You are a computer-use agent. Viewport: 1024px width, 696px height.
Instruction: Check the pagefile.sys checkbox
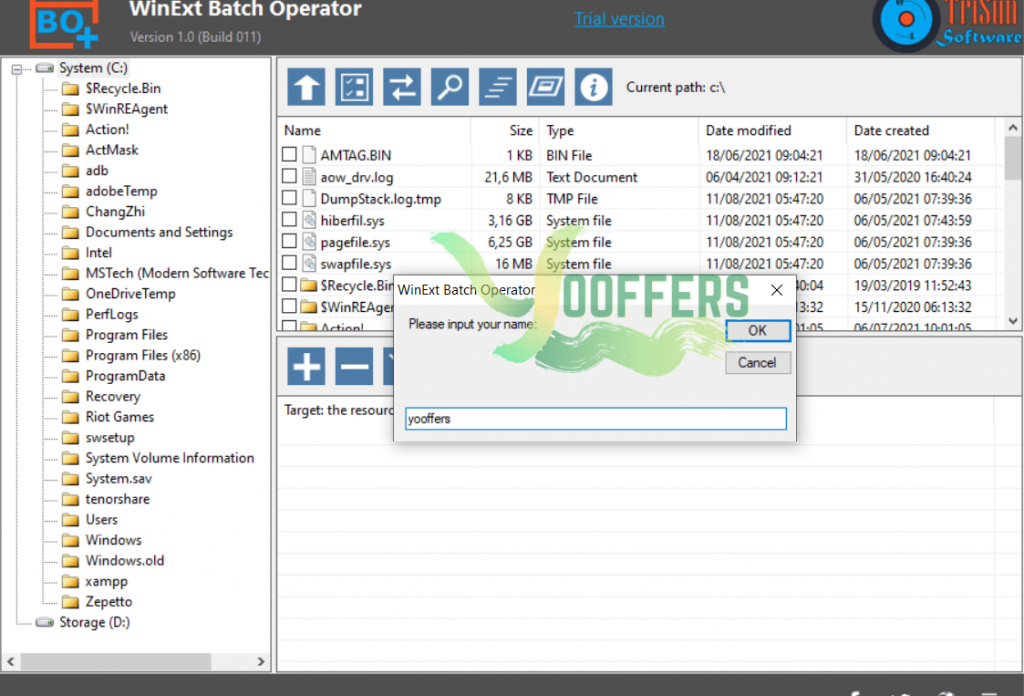289,241
